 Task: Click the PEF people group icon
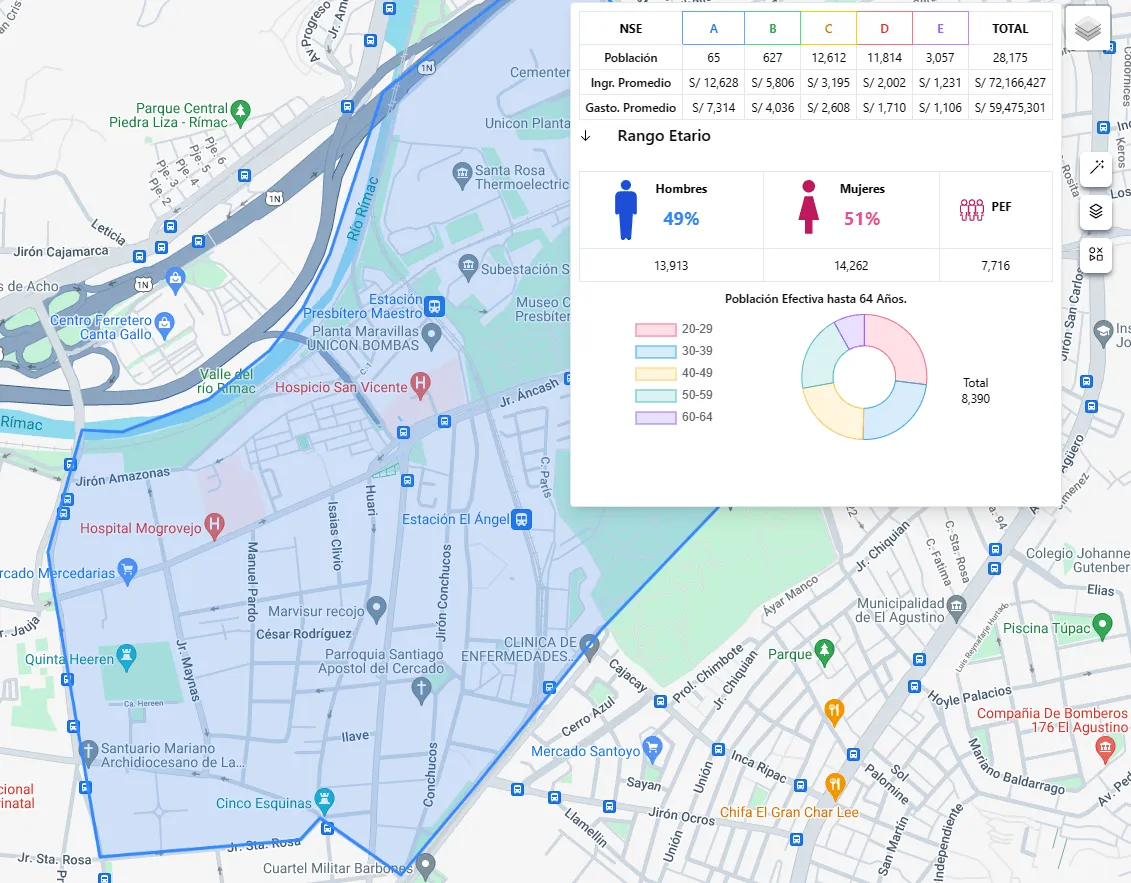[972, 209]
